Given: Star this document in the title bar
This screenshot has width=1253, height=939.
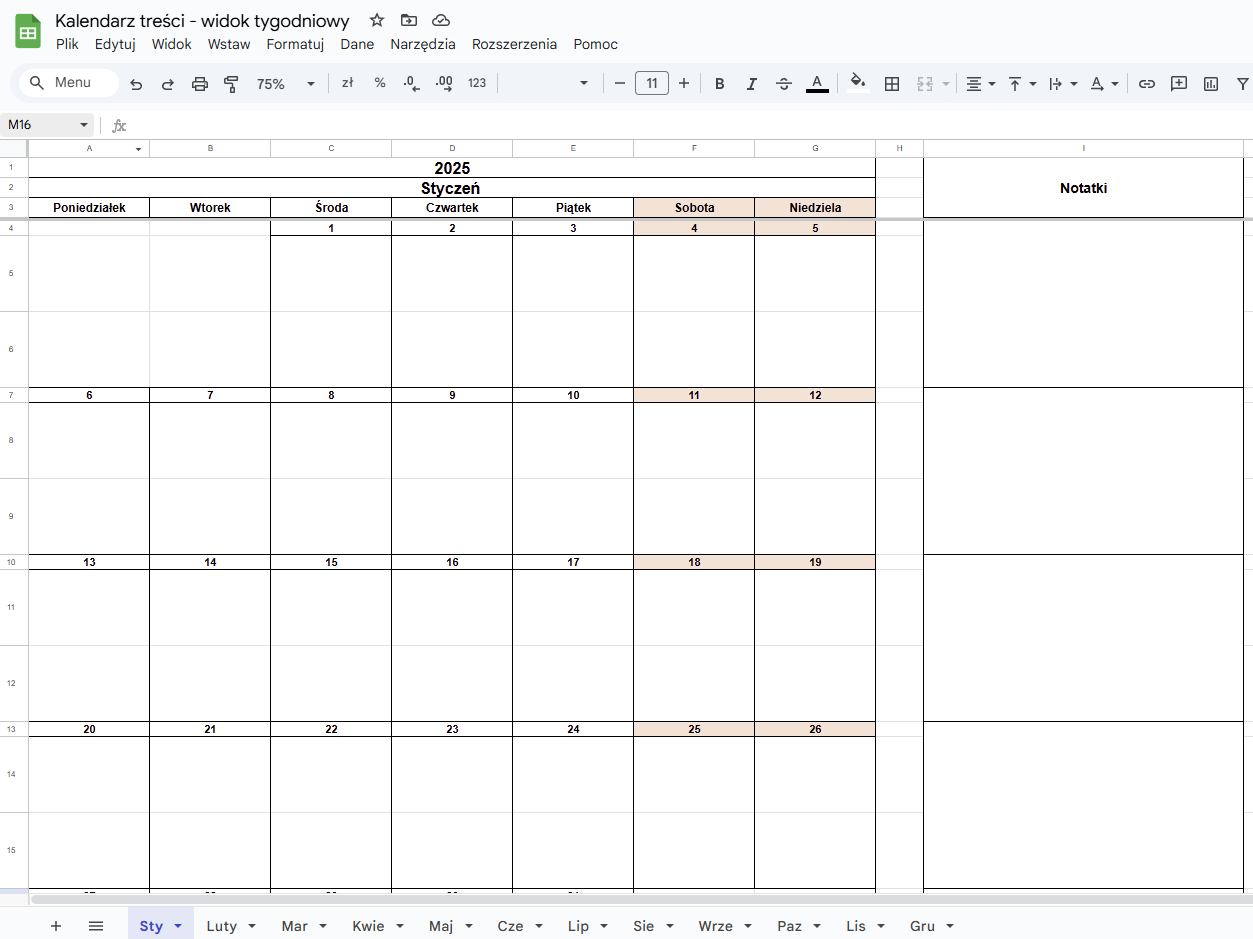Looking at the screenshot, I should [x=377, y=20].
